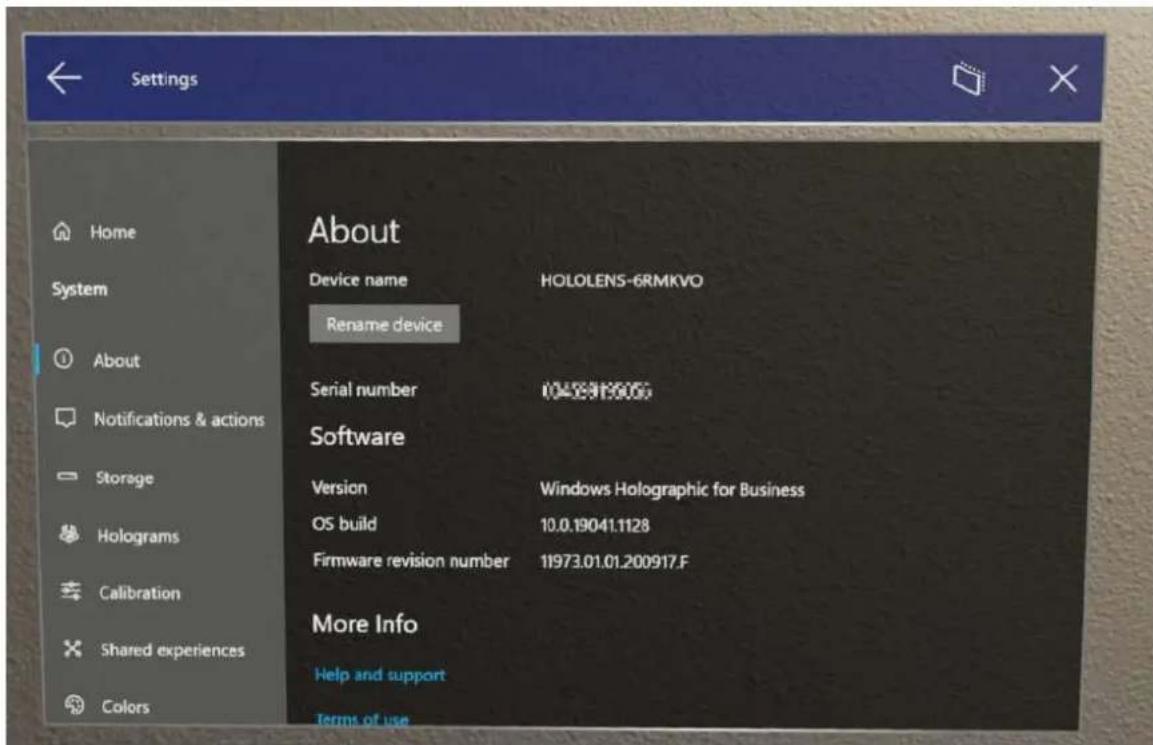This screenshot has height=745, width=1153.
Task: Click the More Info heading
Action: (365, 624)
